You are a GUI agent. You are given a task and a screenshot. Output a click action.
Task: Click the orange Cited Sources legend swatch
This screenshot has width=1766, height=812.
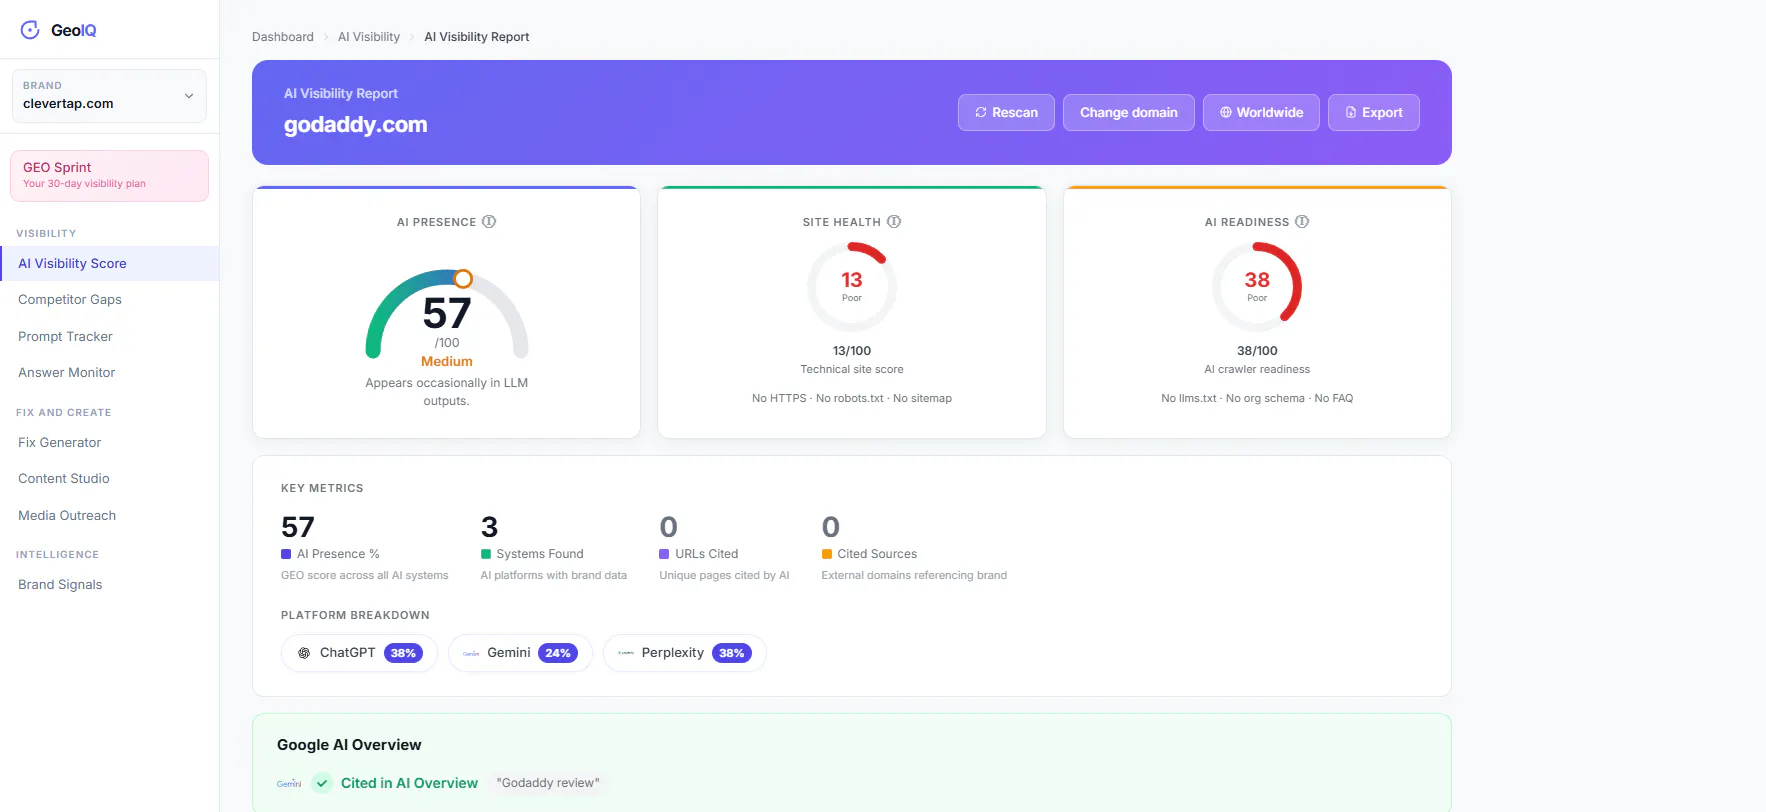[x=827, y=554]
